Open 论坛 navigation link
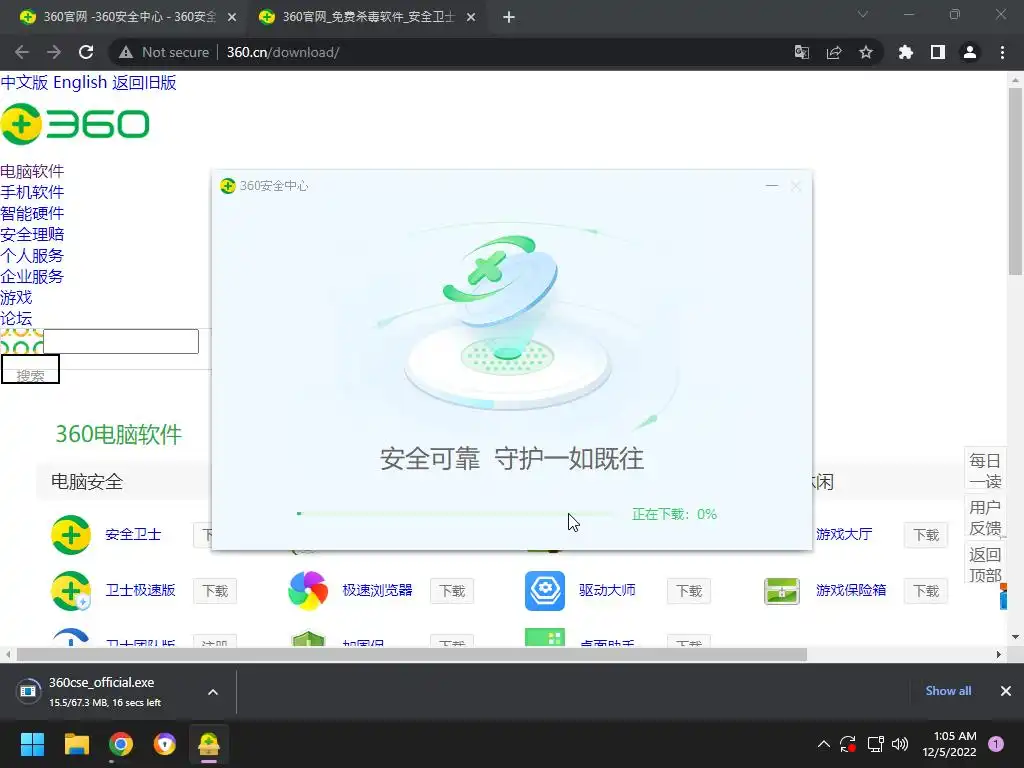 click(16, 319)
